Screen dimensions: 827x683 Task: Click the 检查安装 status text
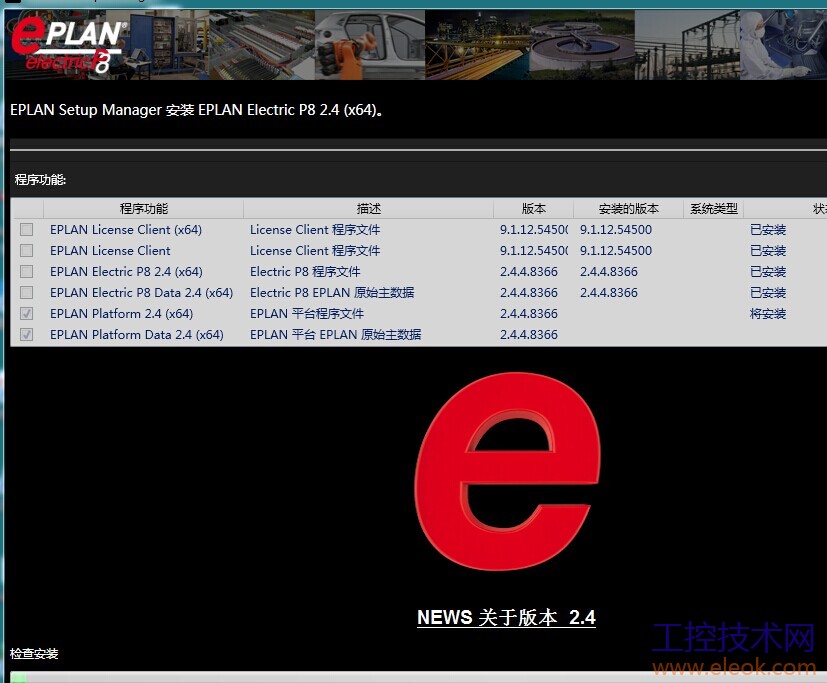coord(34,654)
